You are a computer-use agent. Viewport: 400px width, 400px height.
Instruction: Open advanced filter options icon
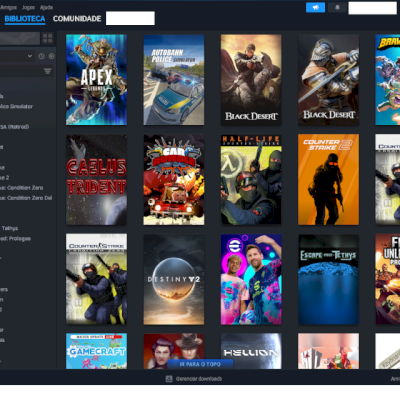click(47, 71)
